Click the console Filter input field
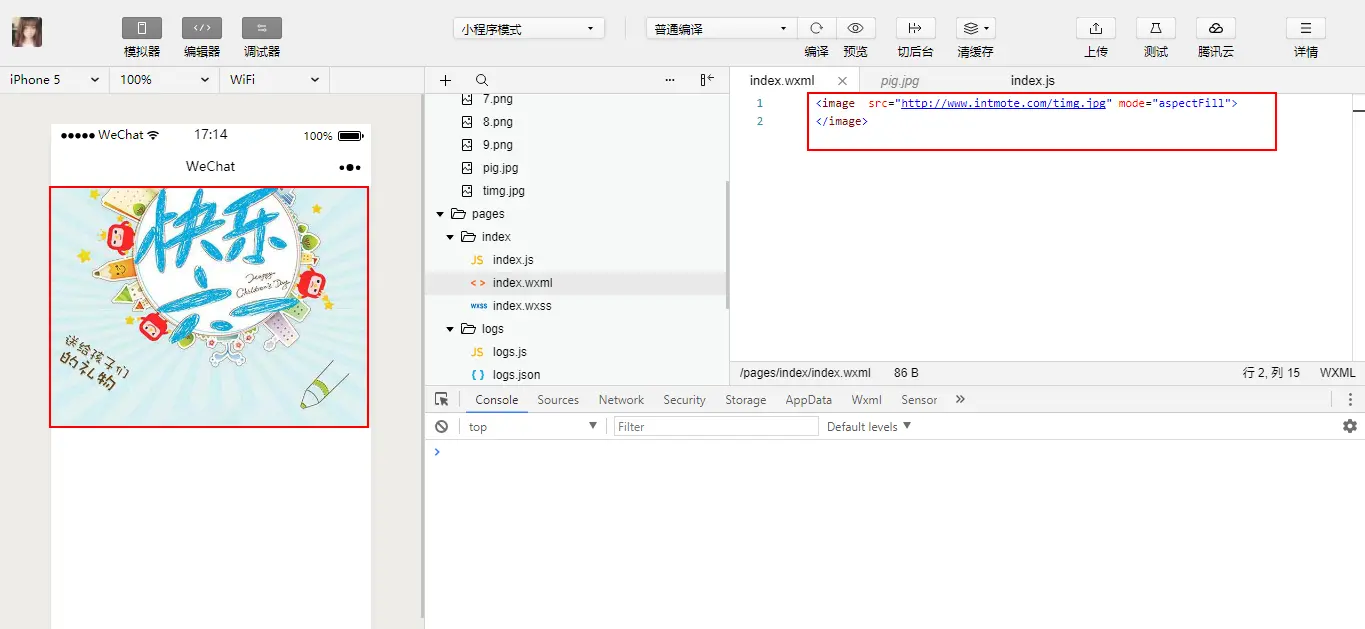The height and width of the screenshot is (629, 1365). click(716, 426)
